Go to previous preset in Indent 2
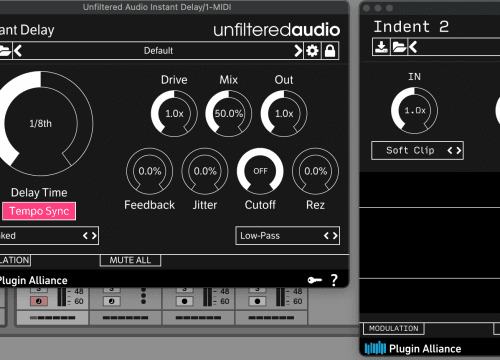 click(x=413, y=47)
